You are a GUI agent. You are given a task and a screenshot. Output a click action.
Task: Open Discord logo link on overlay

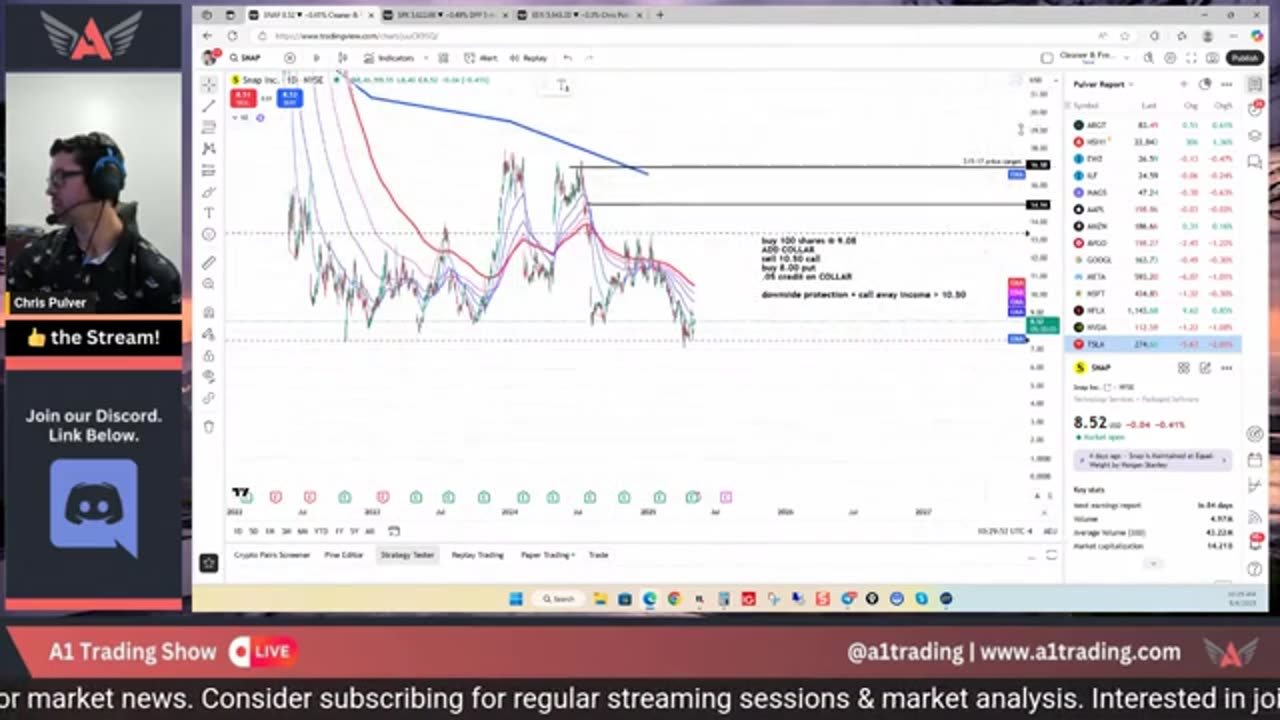(x=94, y=507)
